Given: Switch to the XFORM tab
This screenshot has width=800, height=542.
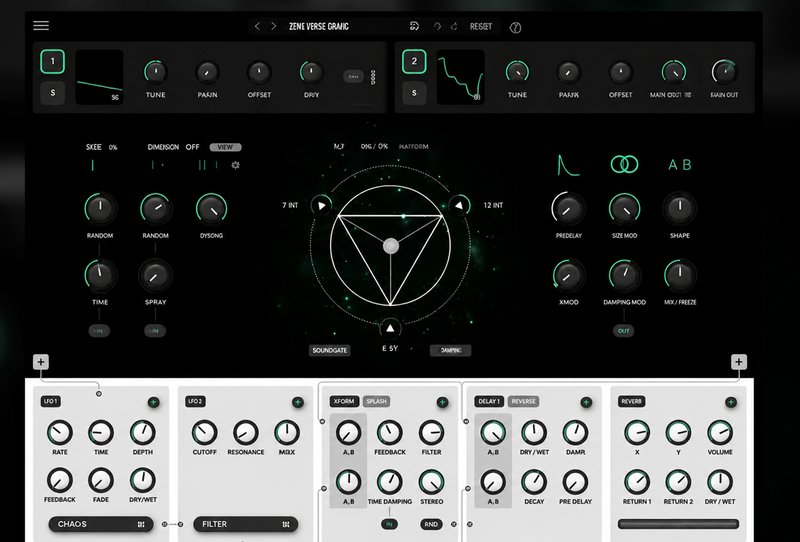Looking at the screenshot, I should point(344,401).
